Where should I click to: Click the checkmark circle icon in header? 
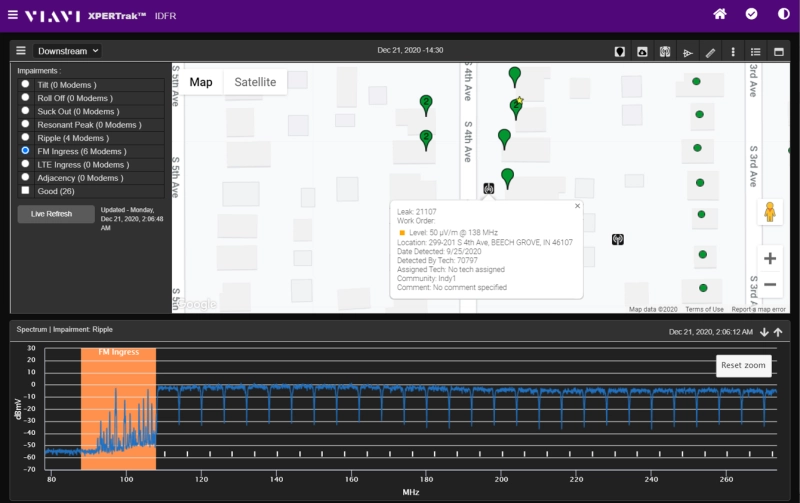[x=751, y=14]
